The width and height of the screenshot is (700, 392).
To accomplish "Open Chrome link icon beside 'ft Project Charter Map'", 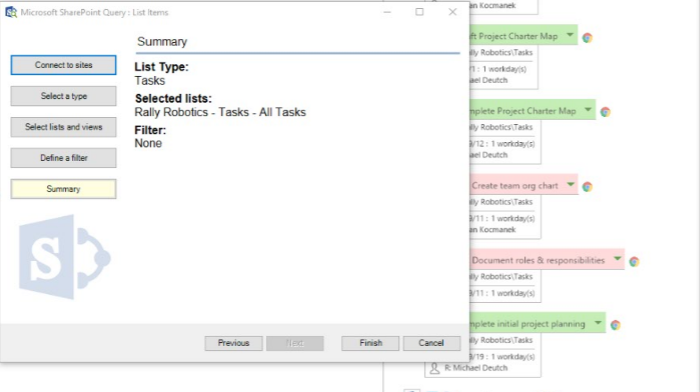I will [x=588, y=38].
